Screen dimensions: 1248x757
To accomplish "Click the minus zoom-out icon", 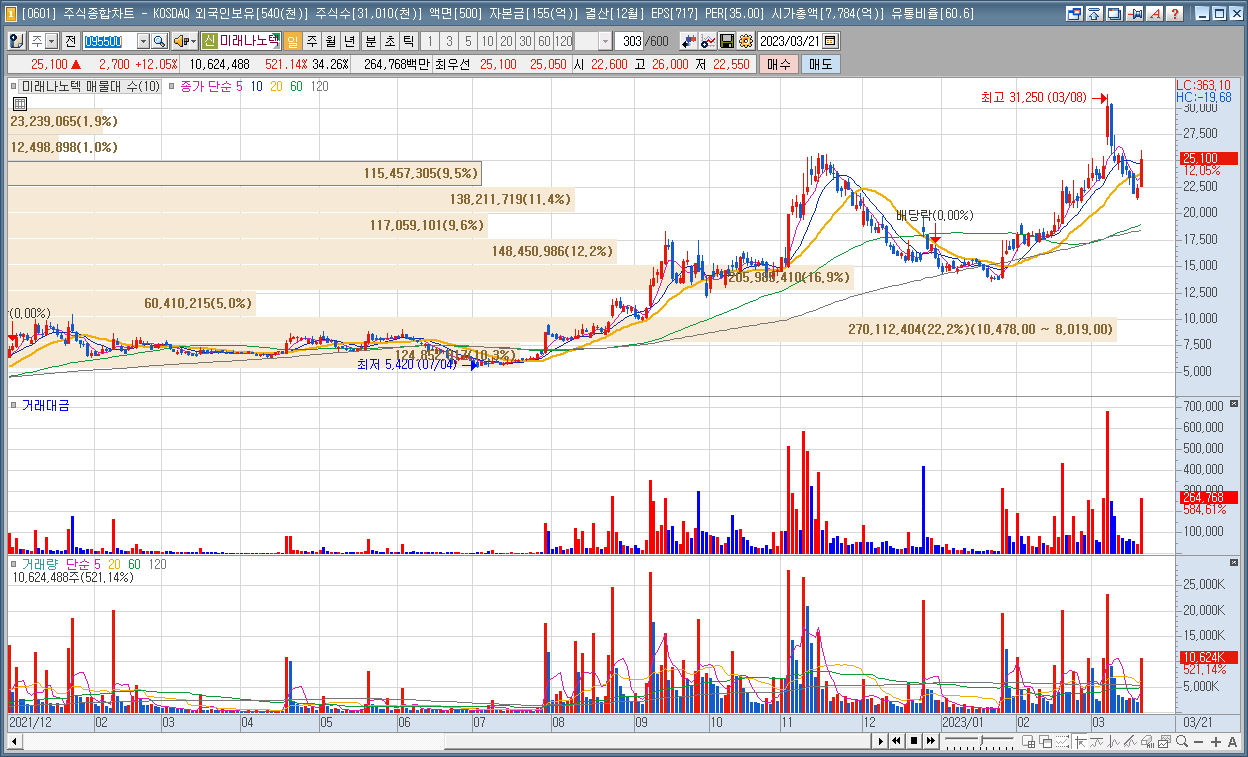I will pos(1199,741).
